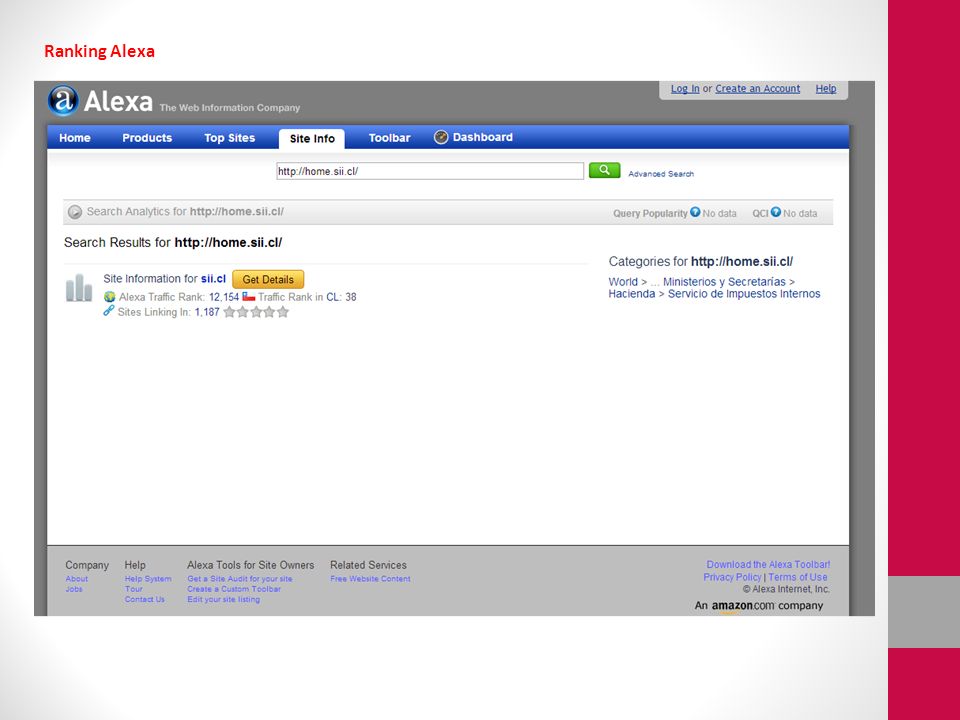
Task: Click the Search Analytics for http://home.sii.cl/ heading
Action: 185,212
